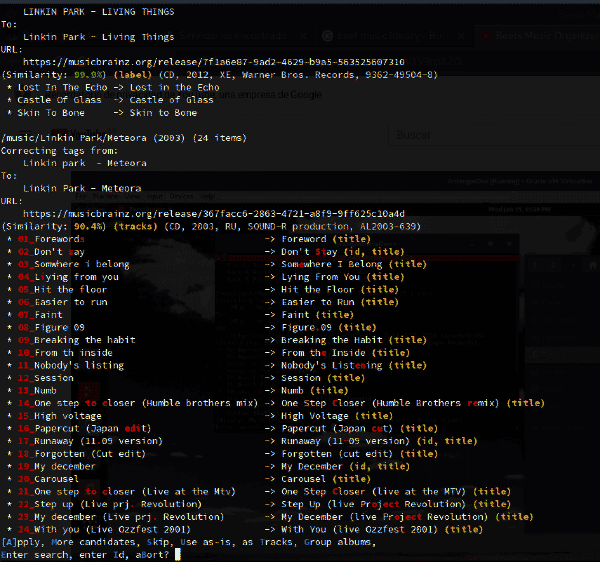This screenshot has height=562, width=600.
Task: Click the '09_Breaking the habit' track entry
Action: coord(76,340)
